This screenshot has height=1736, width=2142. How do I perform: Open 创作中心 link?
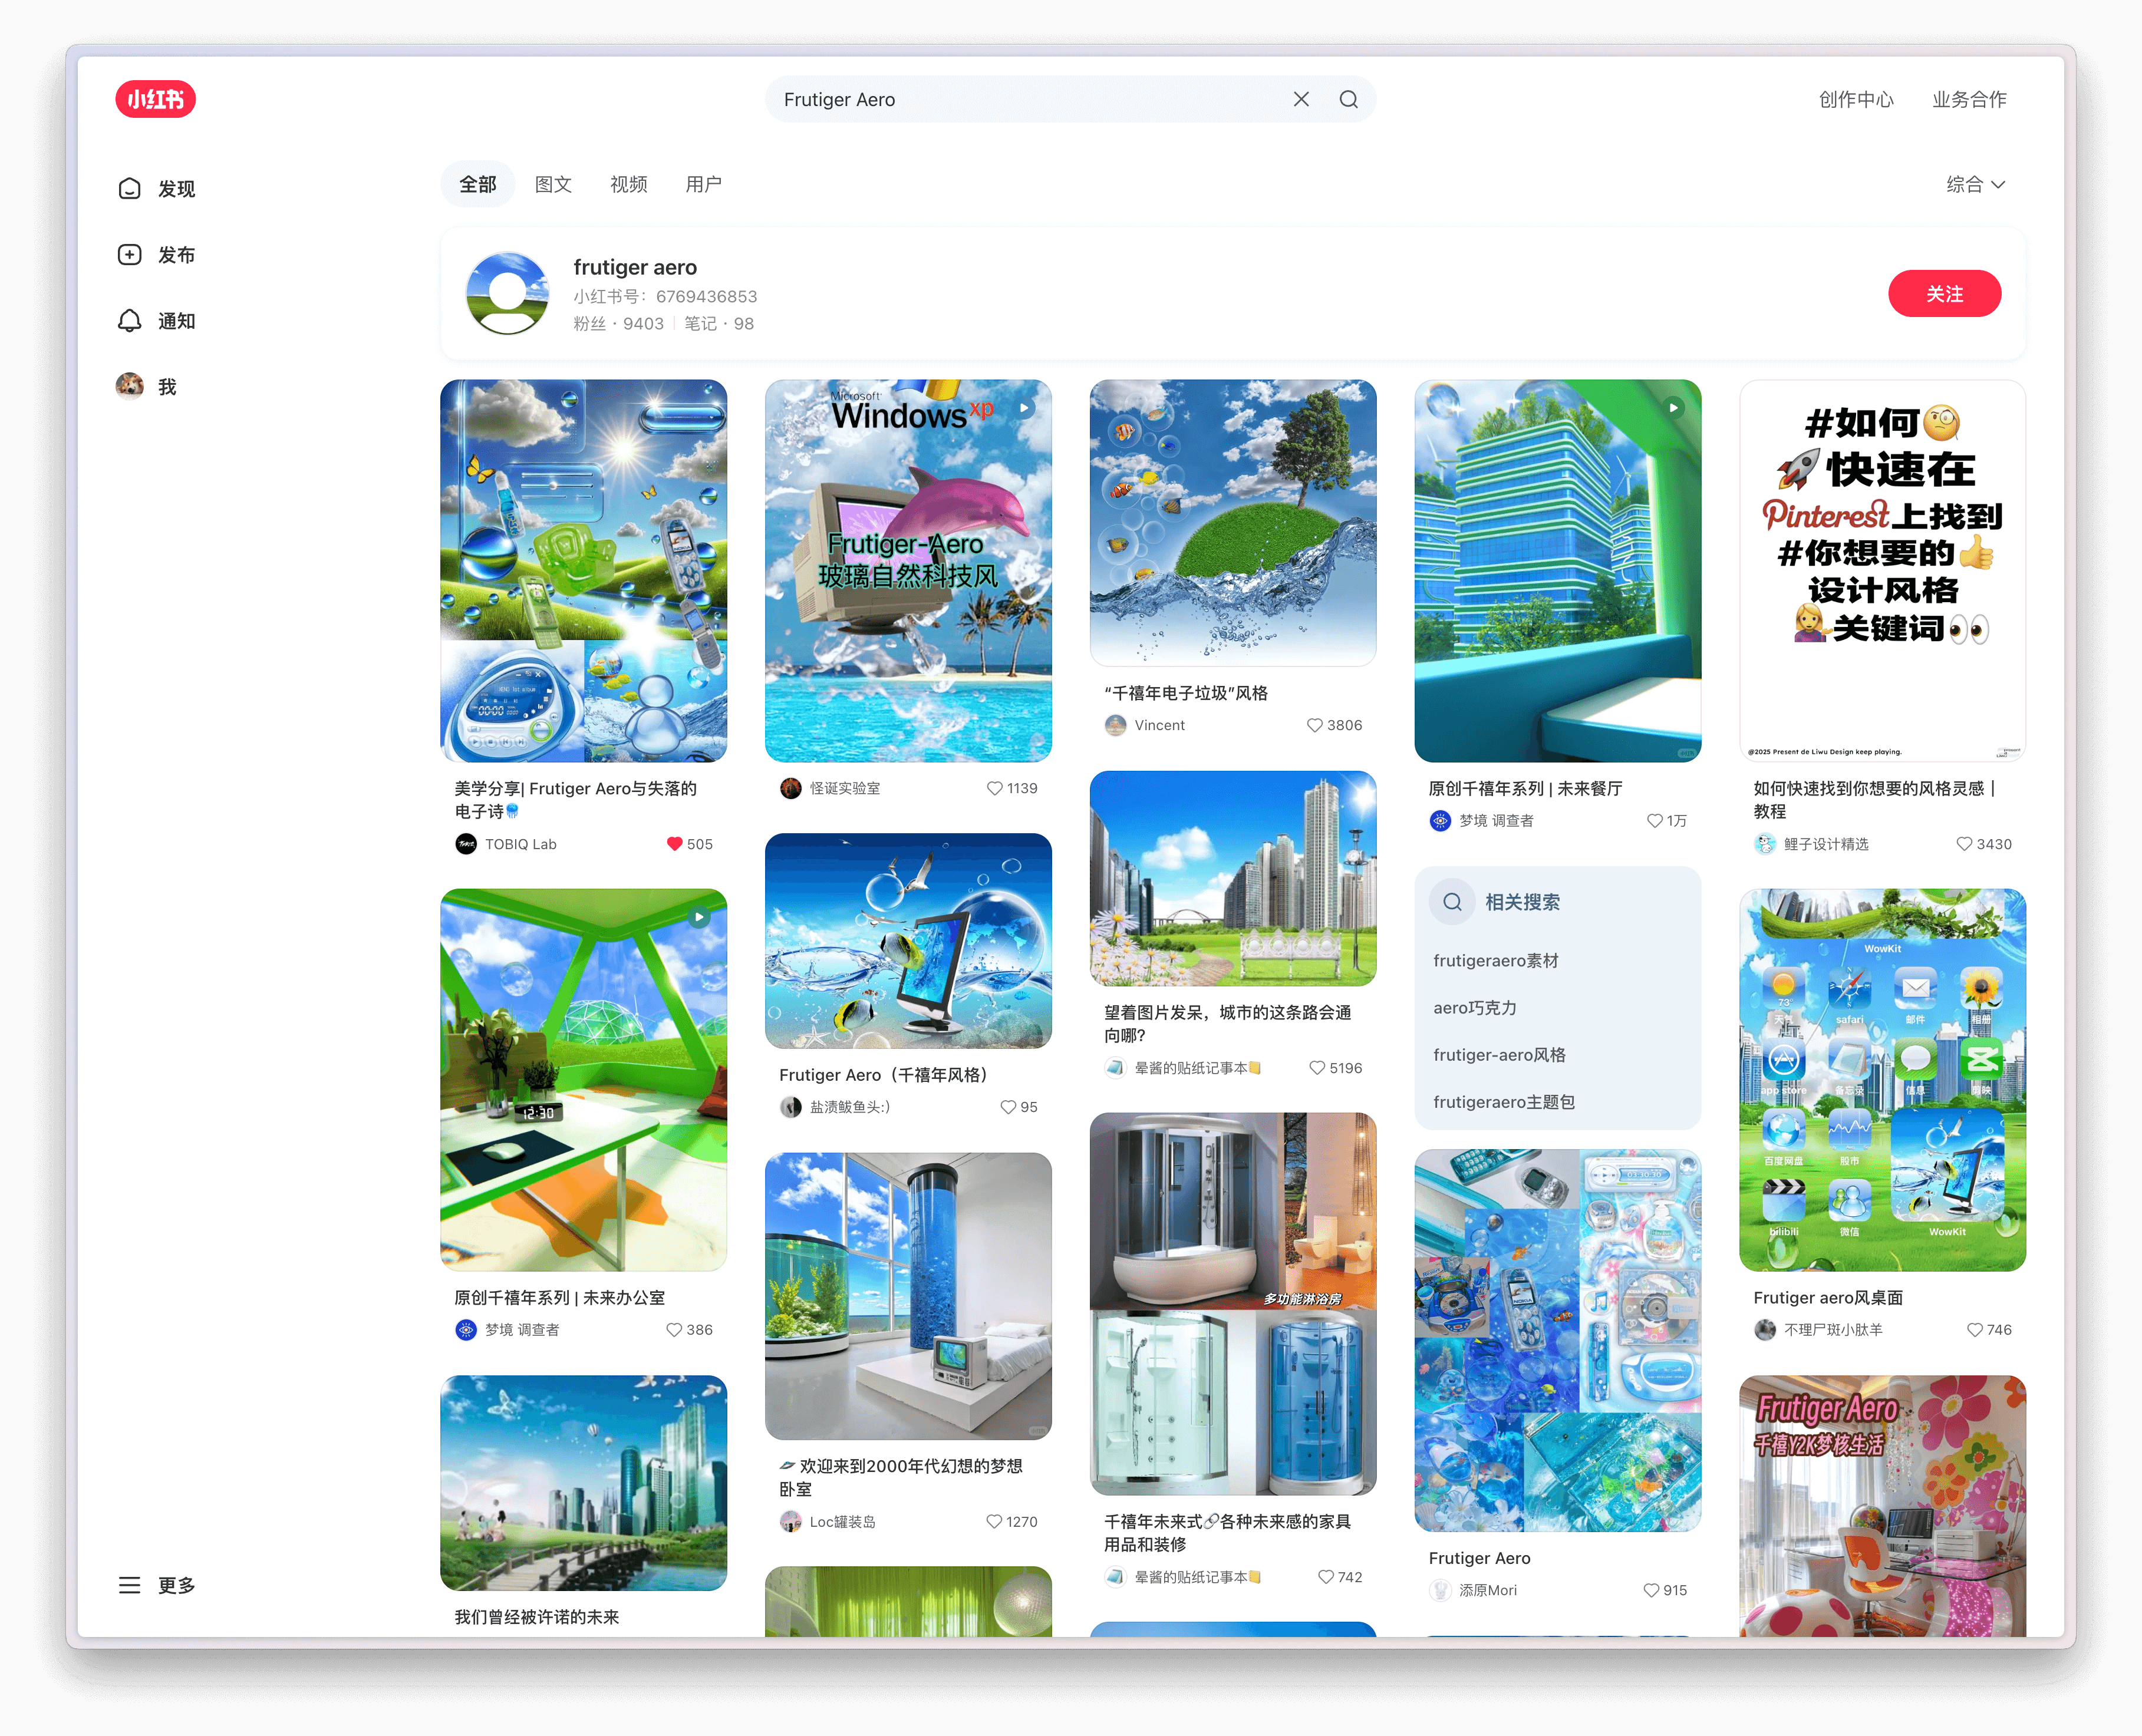[1856, 99]
